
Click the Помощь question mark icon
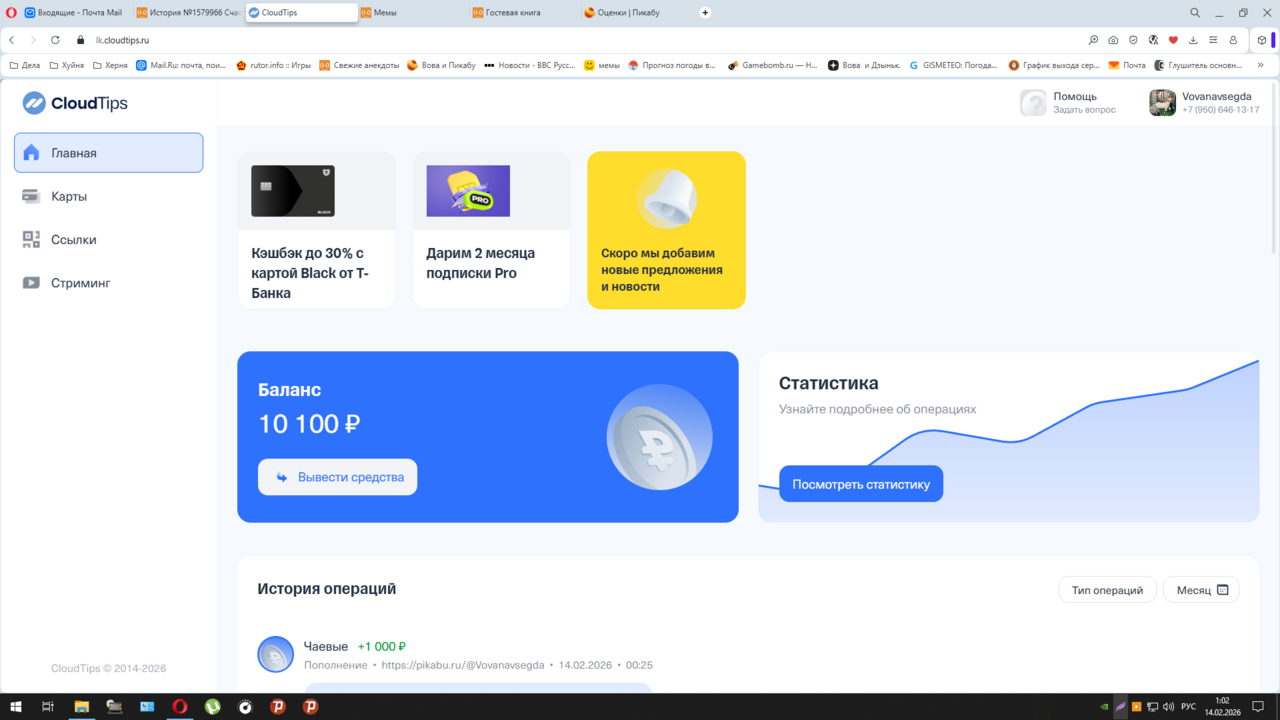1033,103
